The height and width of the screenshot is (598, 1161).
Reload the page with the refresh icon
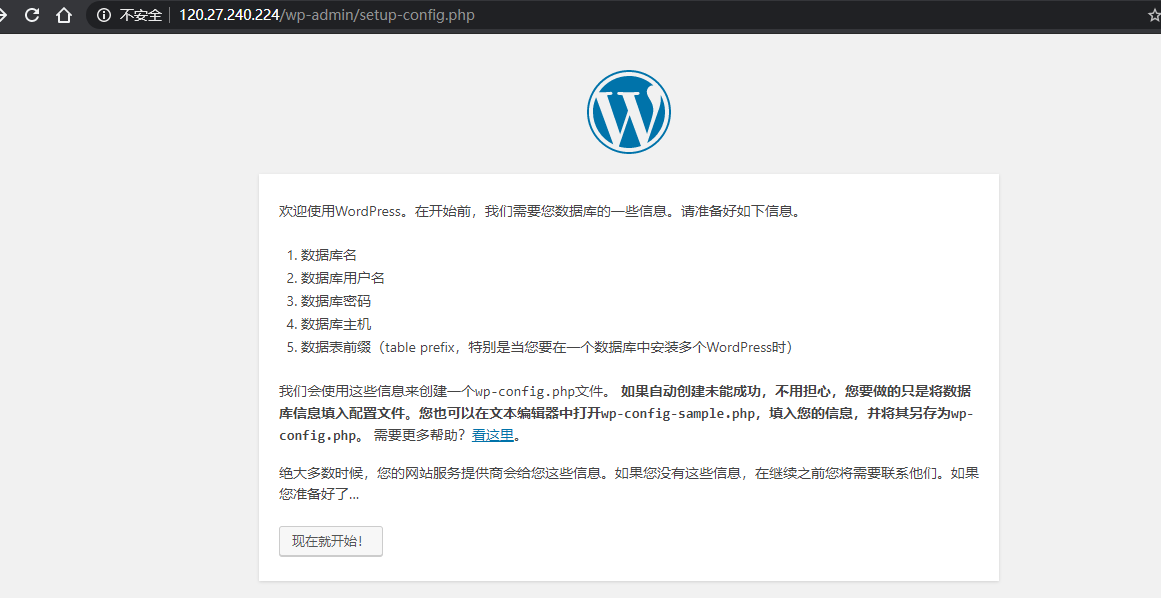pos(32,15)
